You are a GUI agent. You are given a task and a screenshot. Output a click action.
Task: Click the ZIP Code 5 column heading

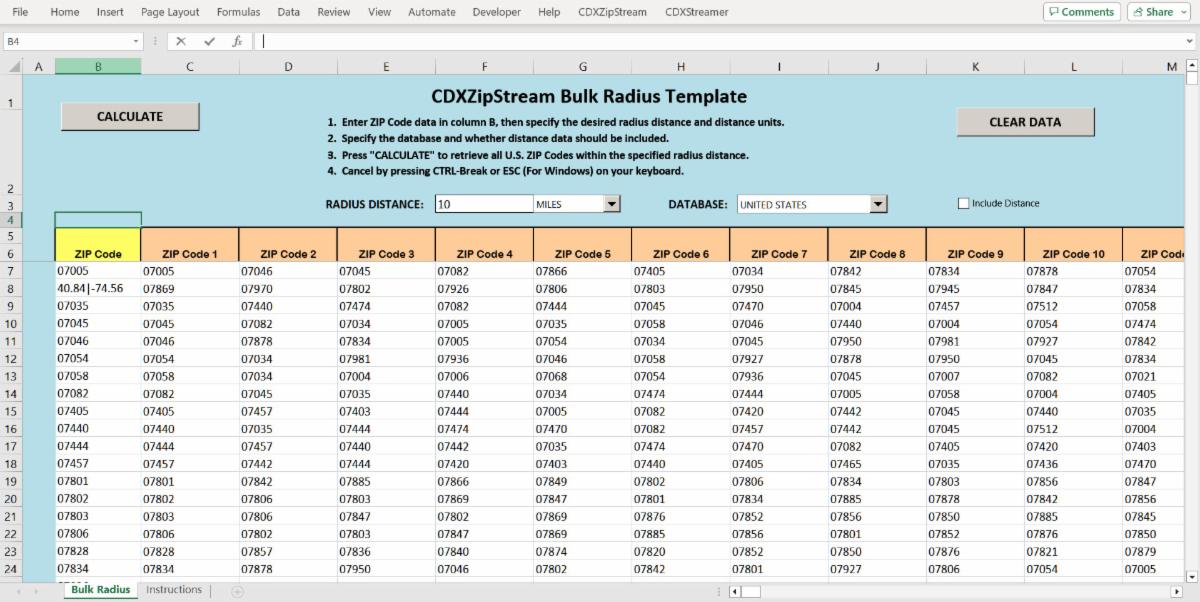582,254
